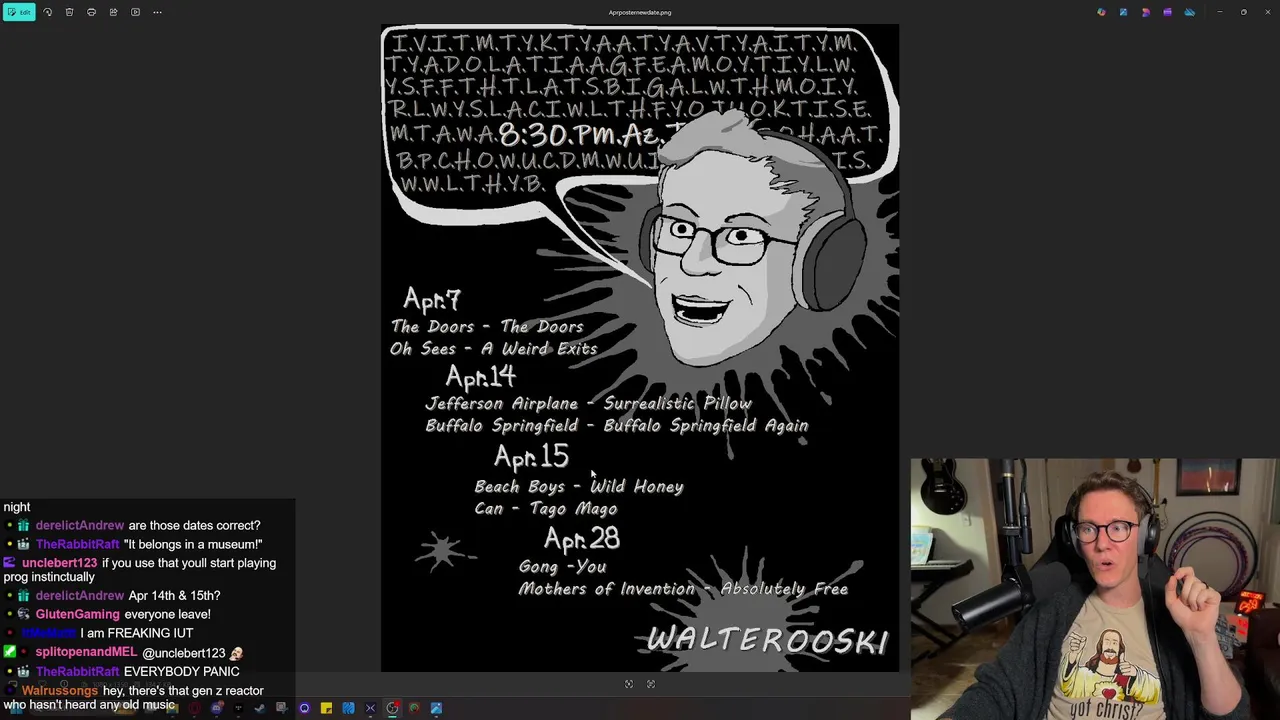Click the Apr 28 heading on poster
The height and width of the screenshot is (720, 1280).
coord(582,539)
